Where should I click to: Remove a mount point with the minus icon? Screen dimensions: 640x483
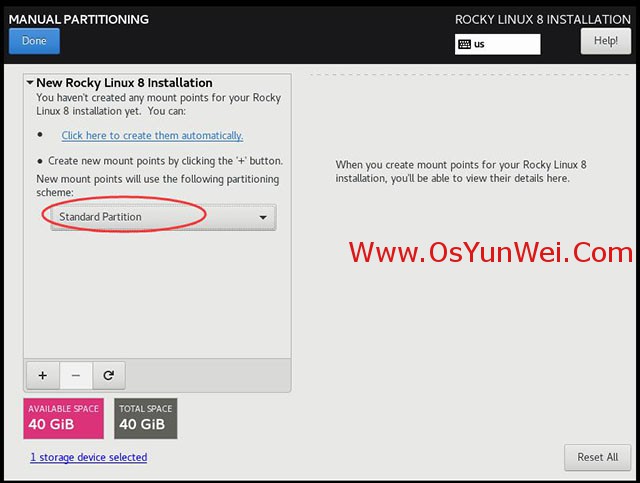point(76,375)
